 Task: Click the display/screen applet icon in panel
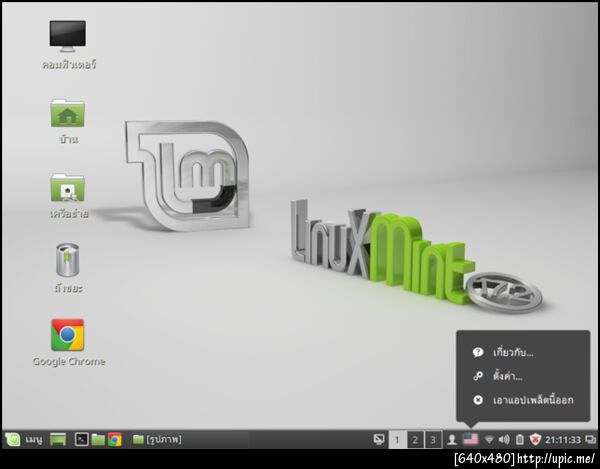tap(379, 440)
